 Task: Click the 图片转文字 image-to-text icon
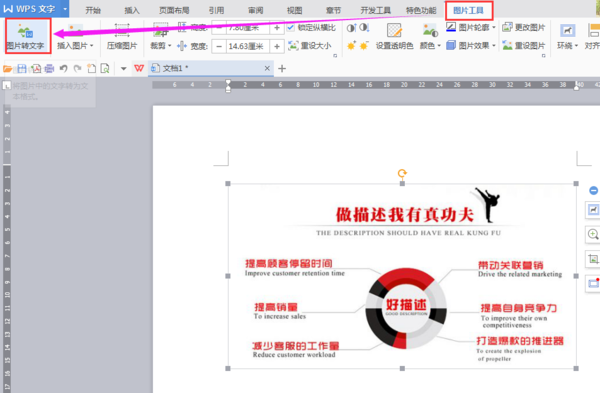coord(26,31)
